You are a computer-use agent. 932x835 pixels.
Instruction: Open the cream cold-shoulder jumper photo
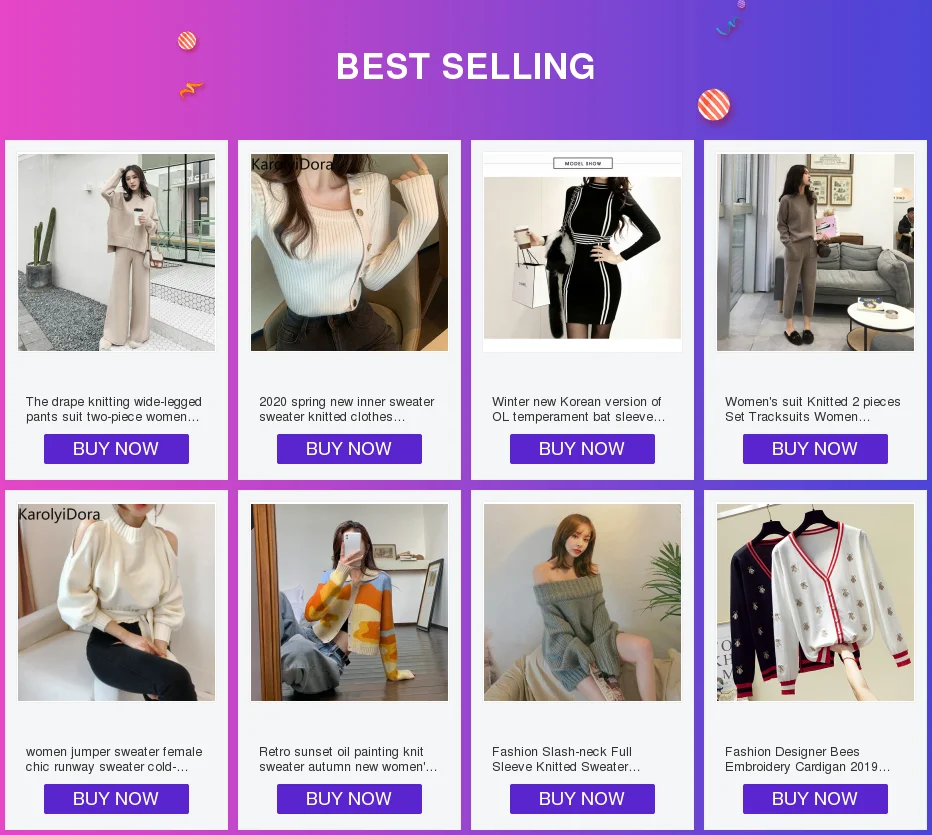tap(116, 602)
